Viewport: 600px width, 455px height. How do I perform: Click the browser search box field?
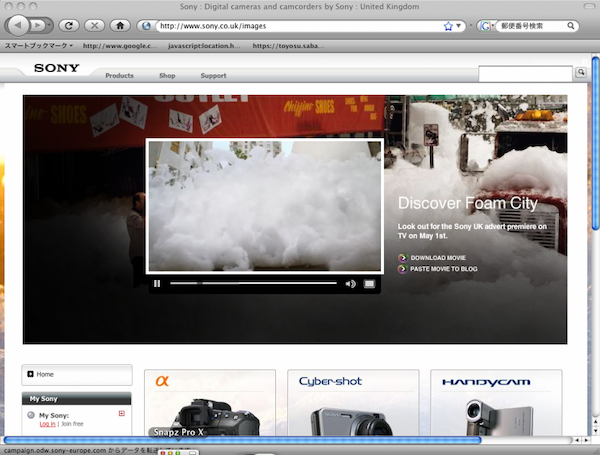point(532,26)
